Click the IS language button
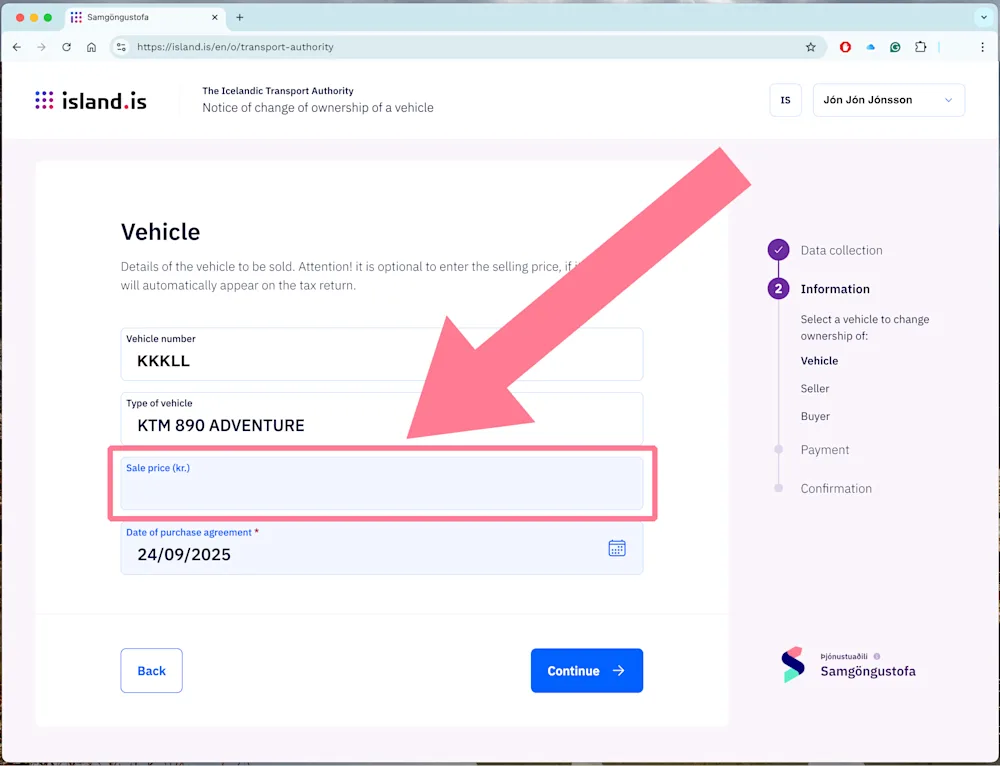This screenshot has width=1000, height=766. coord(786,100)
